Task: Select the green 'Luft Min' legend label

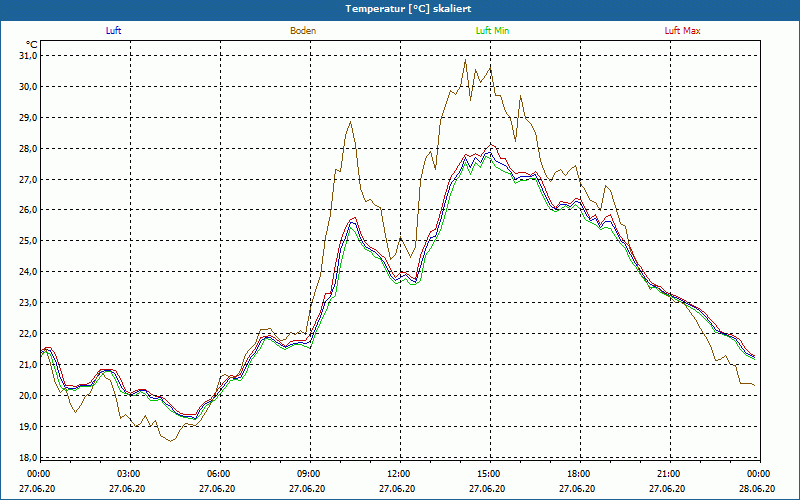Action: click(x=492, y=31)
